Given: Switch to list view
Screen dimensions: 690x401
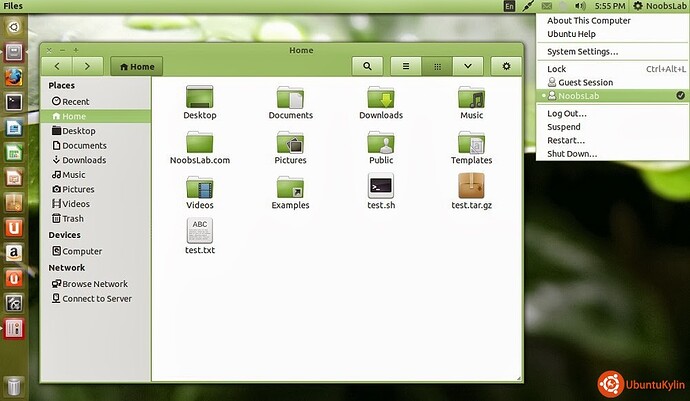Looking at the screenshot, I should [x=406, y=66].
